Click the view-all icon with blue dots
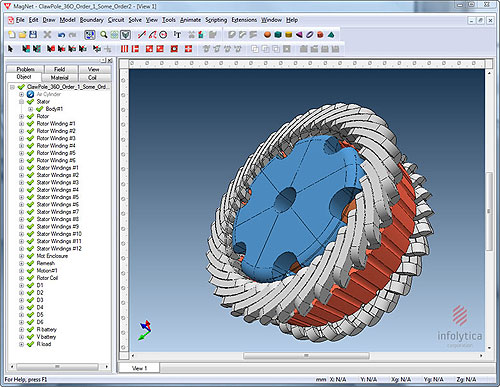This screenshot has height=387, width=500. (90, 35)
